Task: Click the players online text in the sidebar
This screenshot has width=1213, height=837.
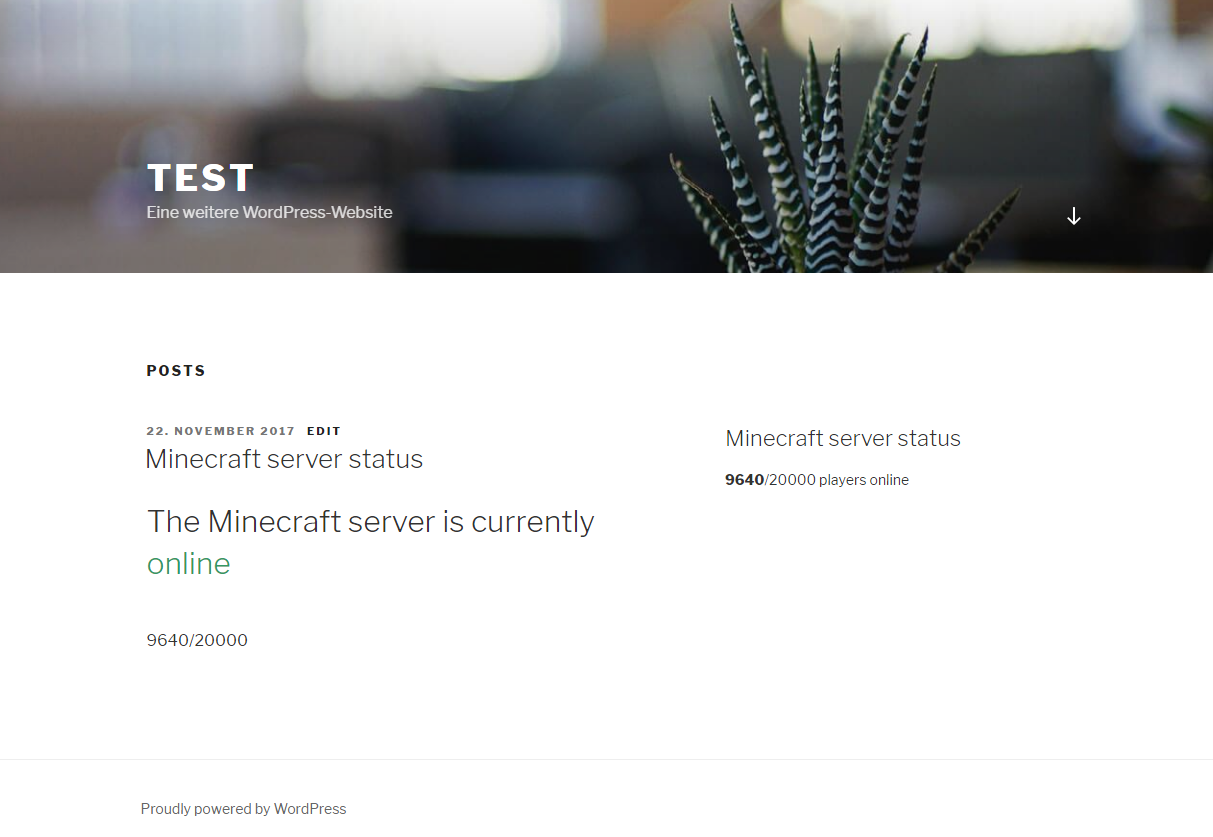Action: (x=864, y=480)
